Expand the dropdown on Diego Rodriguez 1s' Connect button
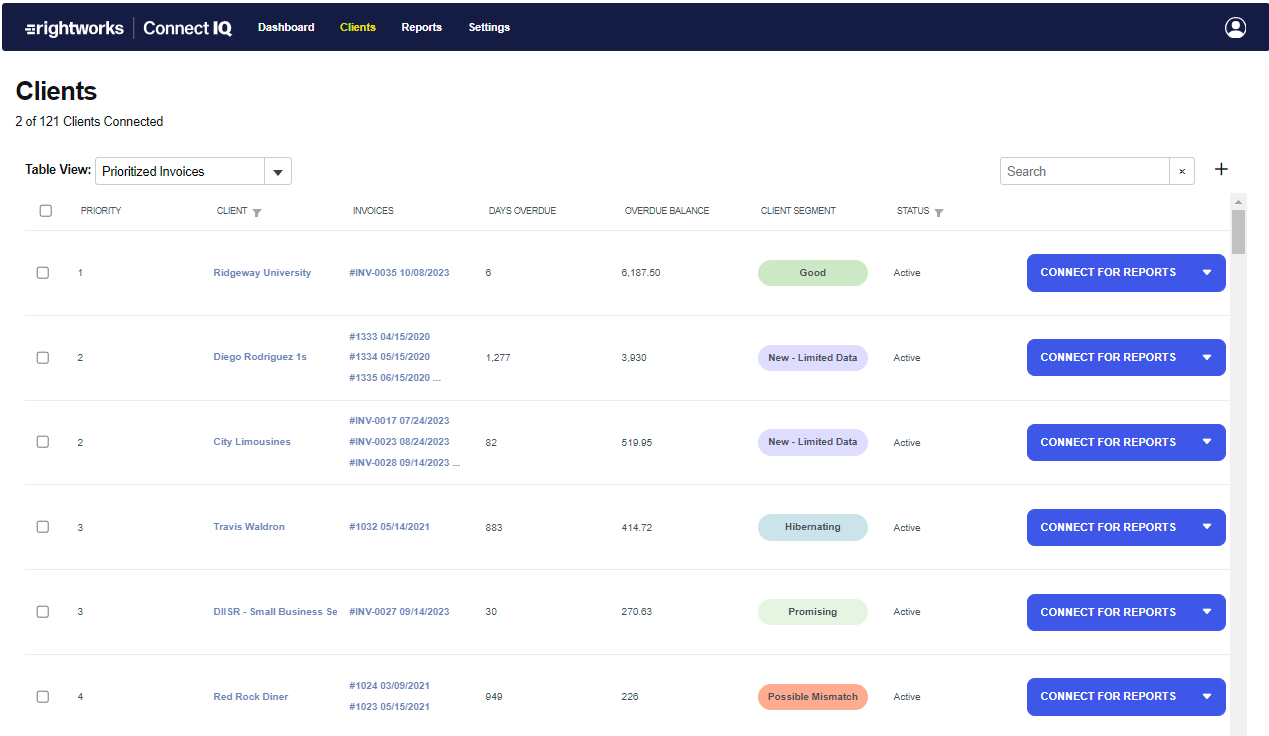1269x736 pixels. pos(1207,357)
